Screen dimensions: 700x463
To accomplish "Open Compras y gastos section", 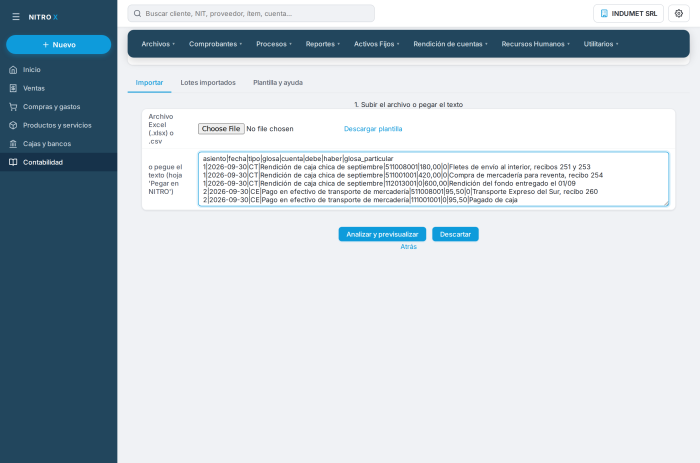I will click(58, 107).
